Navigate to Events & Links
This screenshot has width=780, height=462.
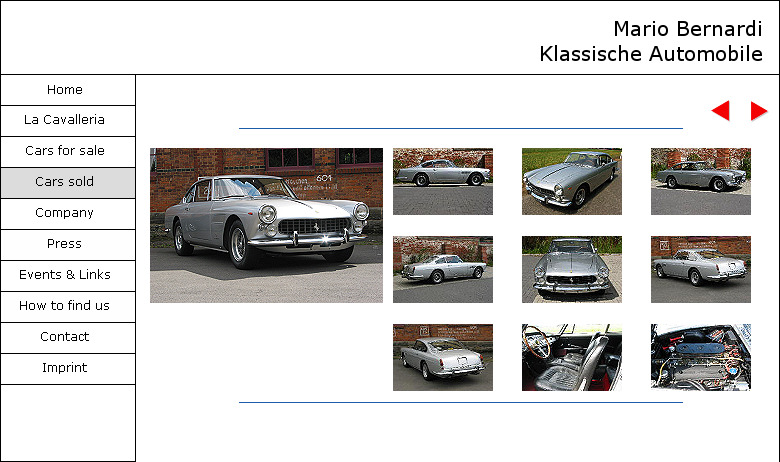coord(68,276)
